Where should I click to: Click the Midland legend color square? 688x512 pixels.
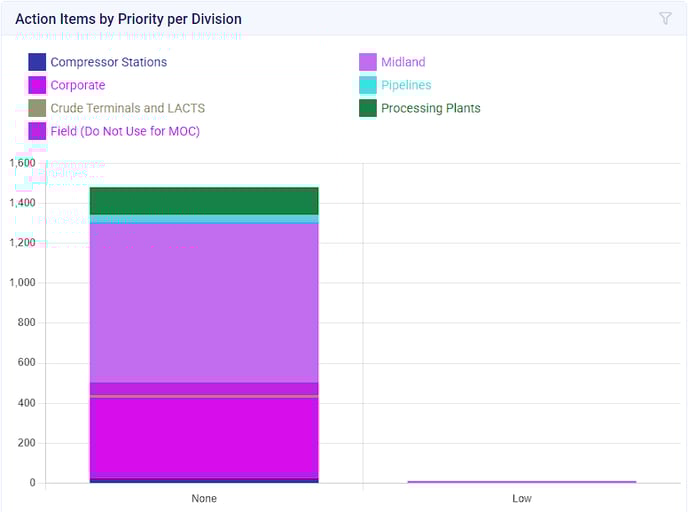367,62
